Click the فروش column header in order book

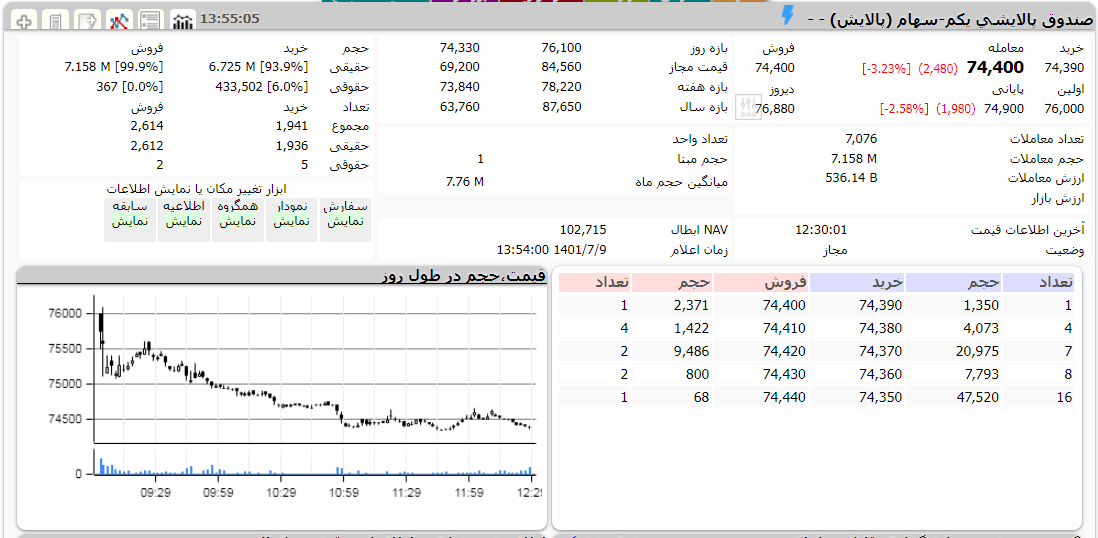761,282
